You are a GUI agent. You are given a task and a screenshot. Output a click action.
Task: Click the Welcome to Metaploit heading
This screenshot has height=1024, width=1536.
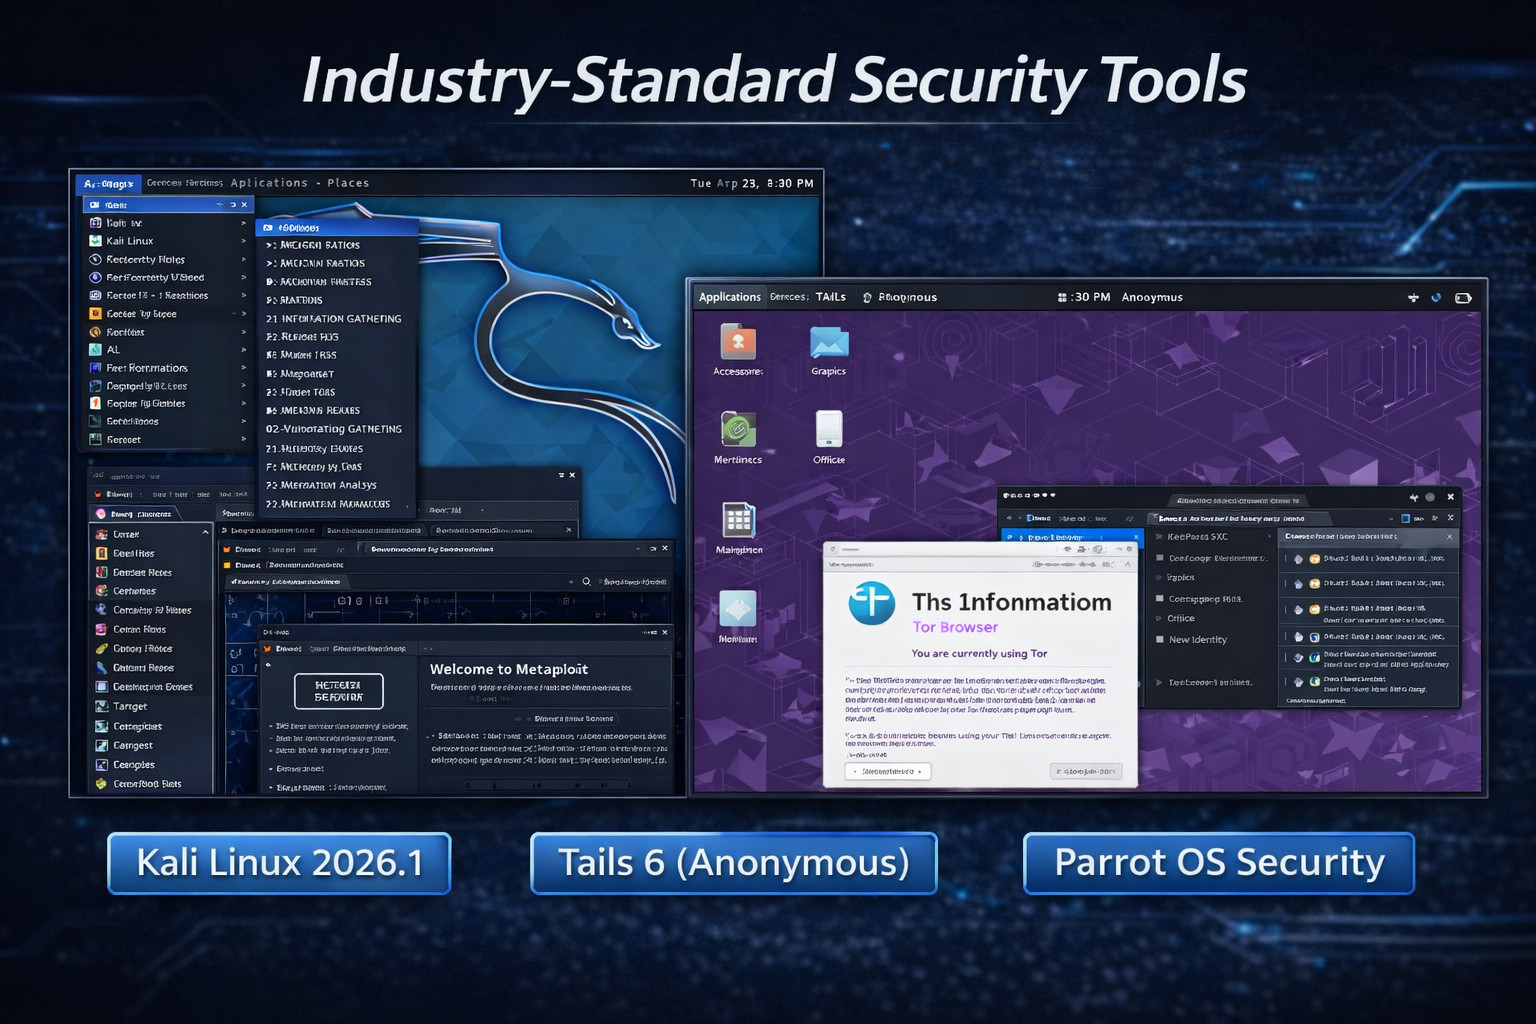509,669
